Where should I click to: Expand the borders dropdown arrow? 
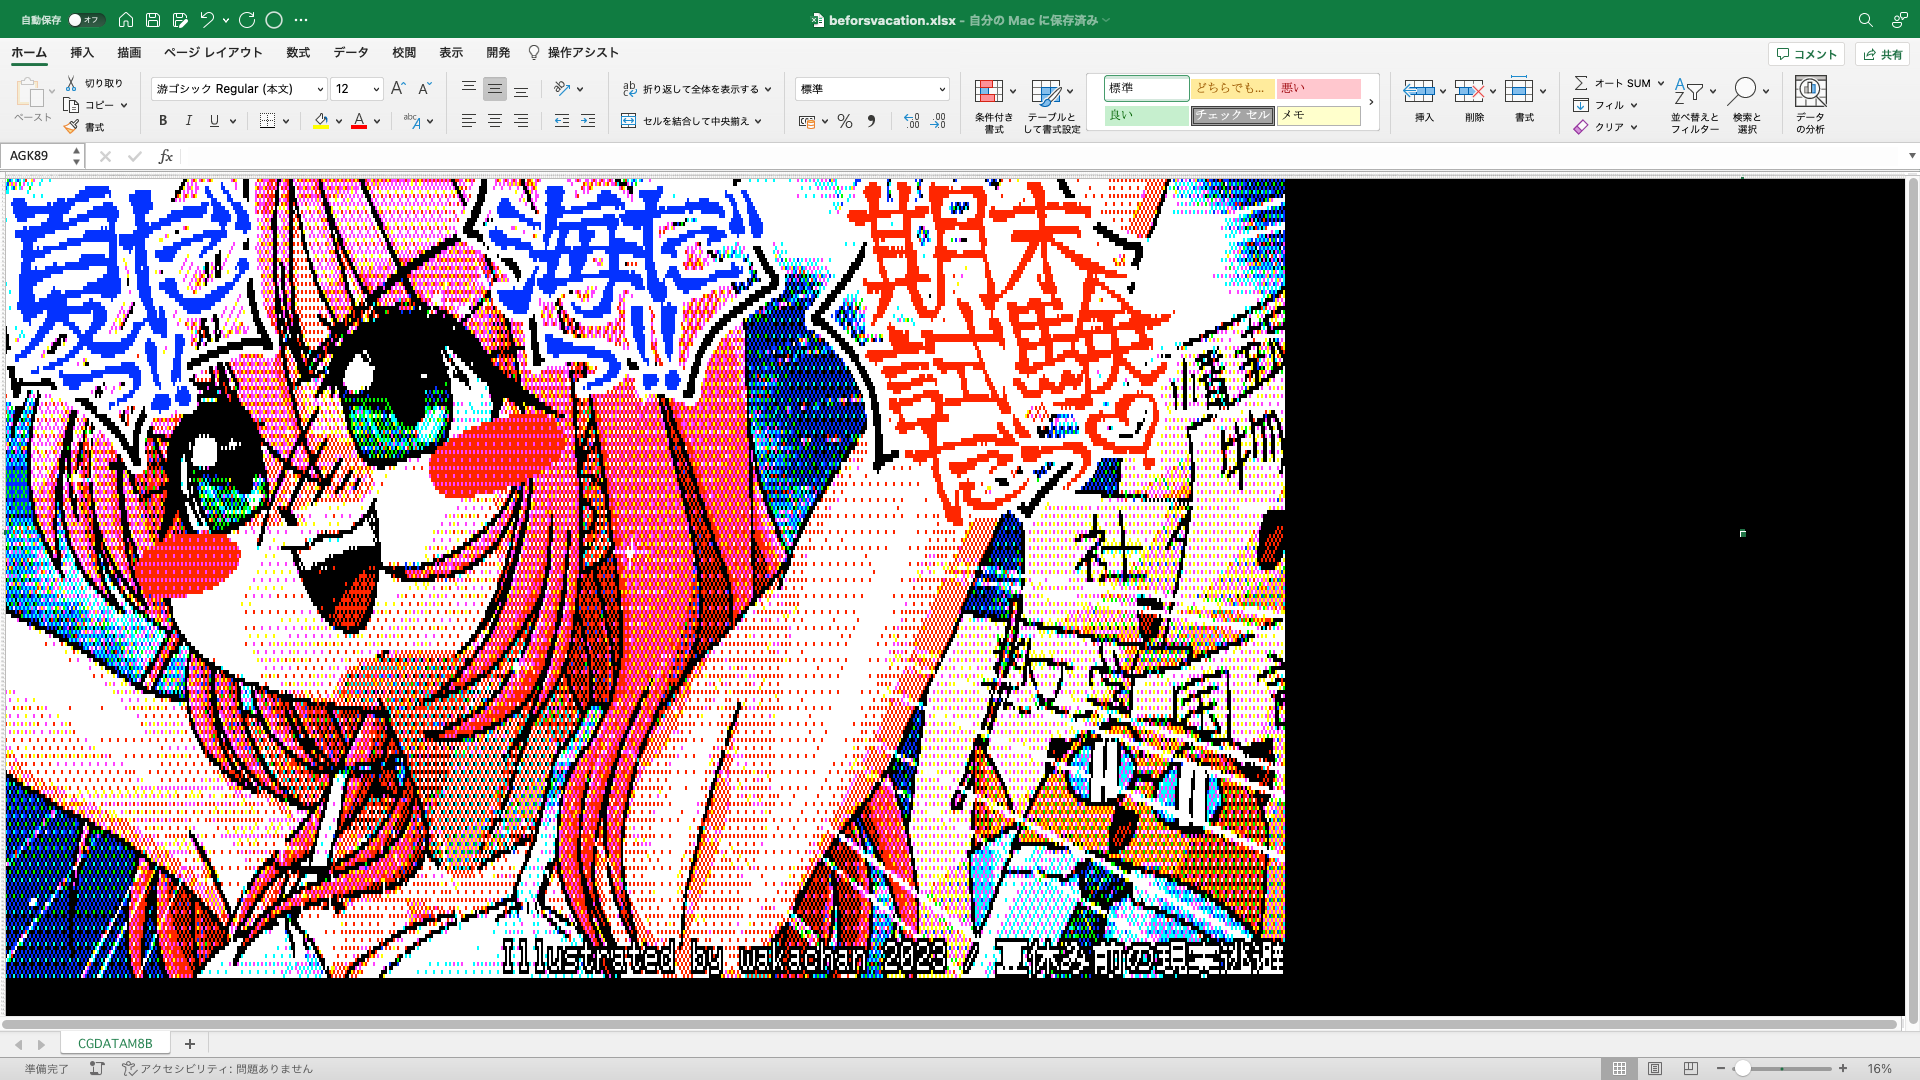click(286, 121)
